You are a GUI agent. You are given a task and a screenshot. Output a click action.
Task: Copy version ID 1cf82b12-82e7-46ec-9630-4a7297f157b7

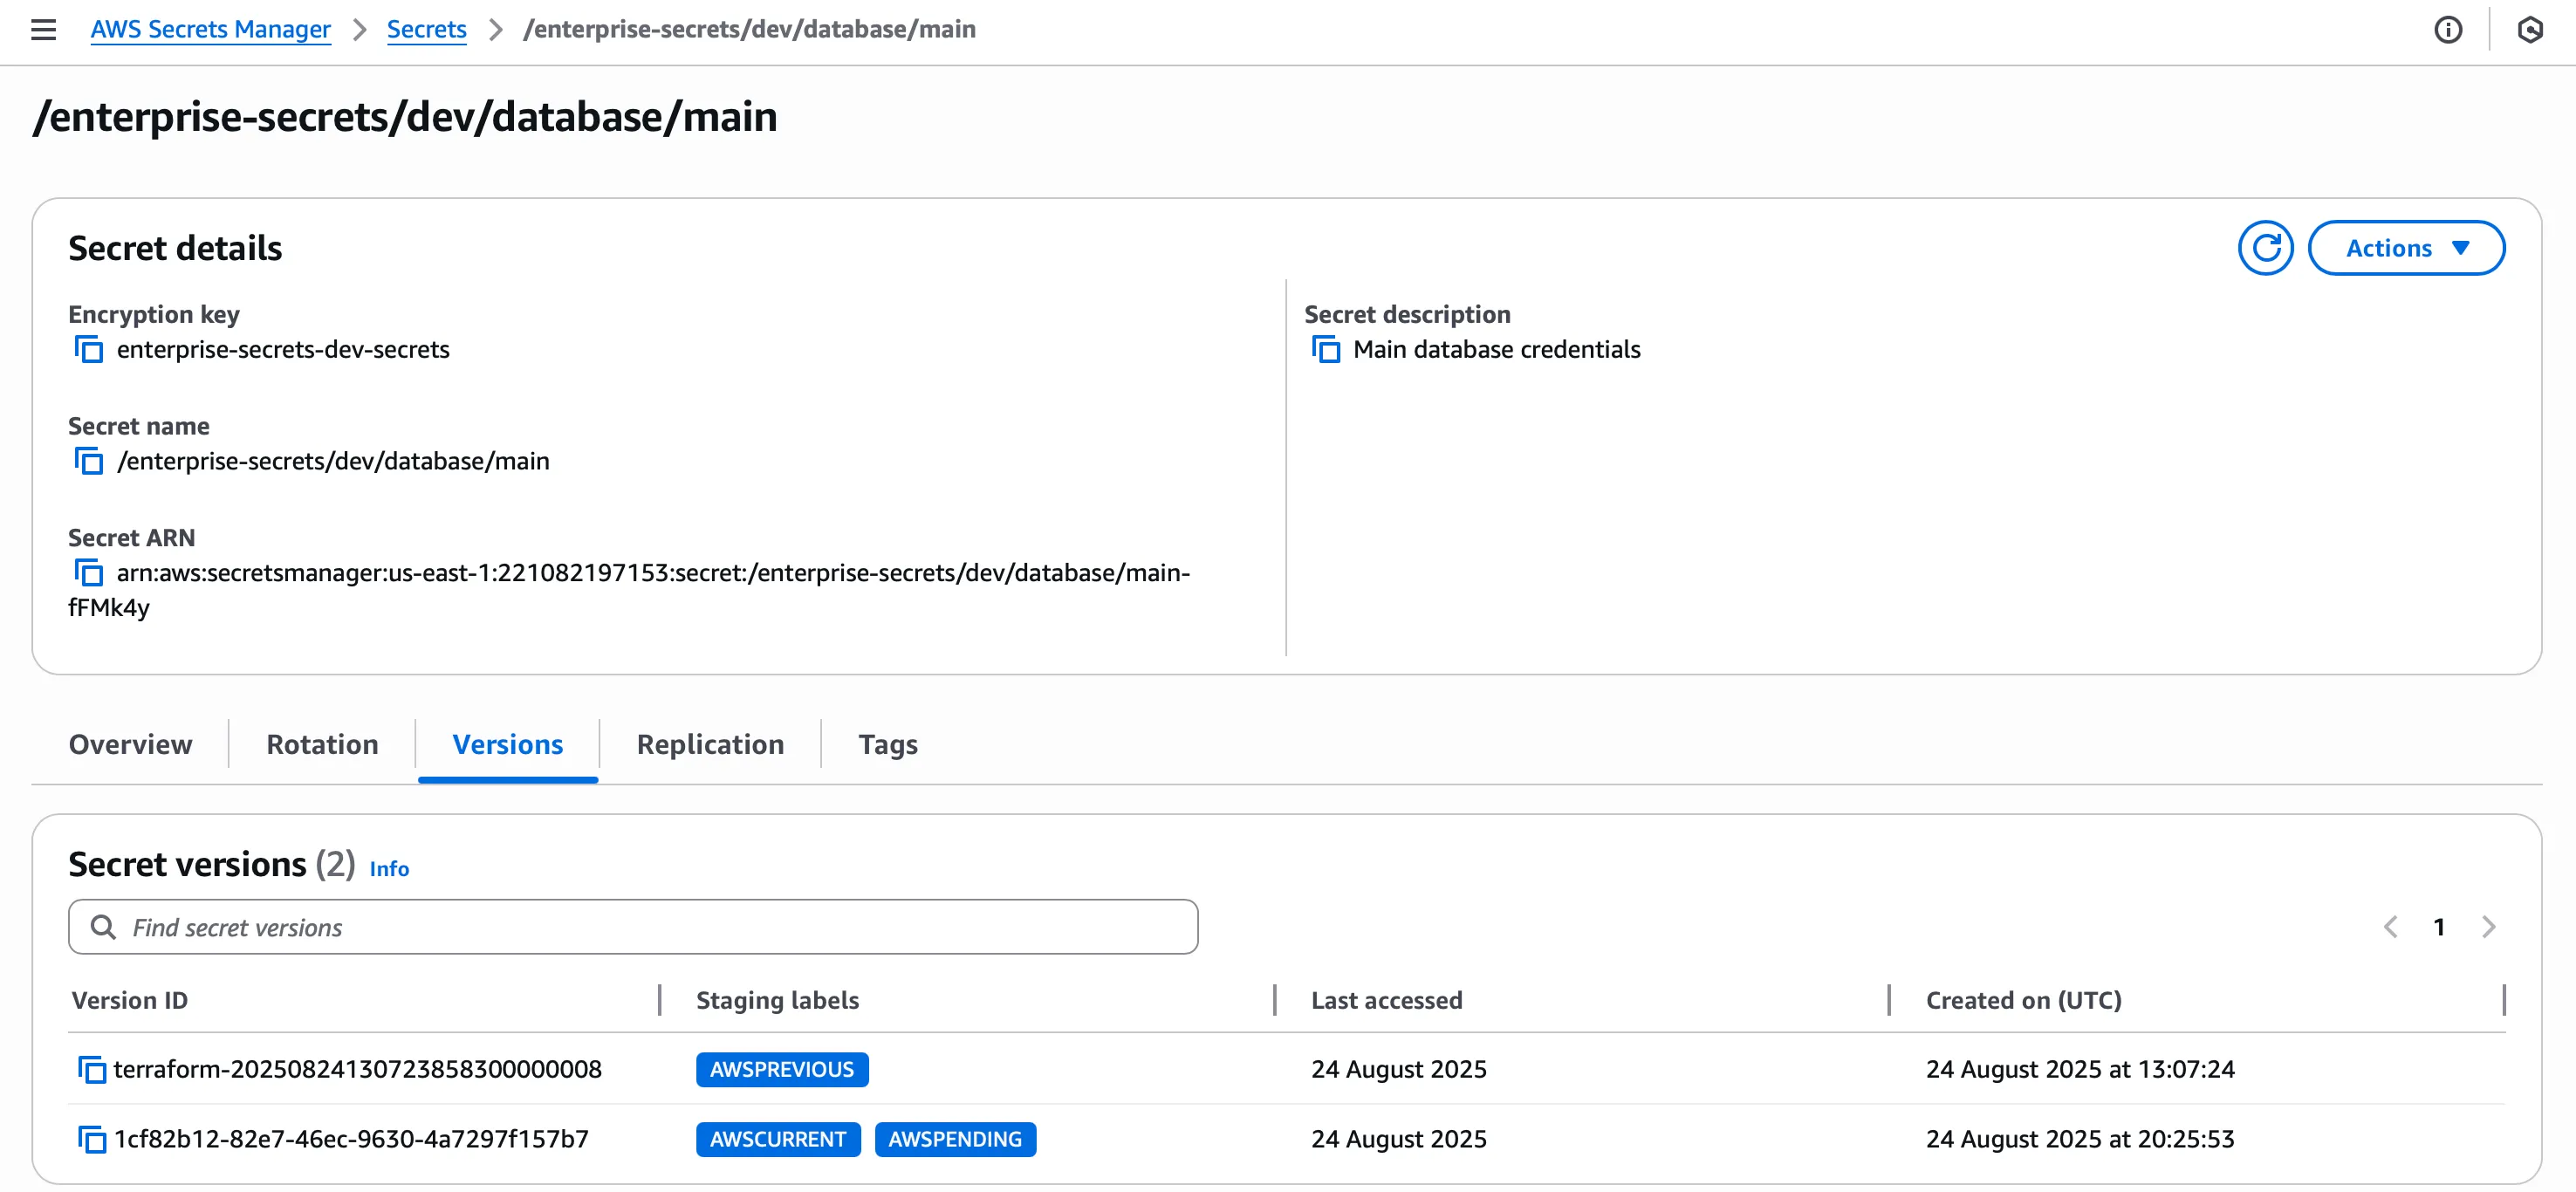click(x=92, y=1139)
